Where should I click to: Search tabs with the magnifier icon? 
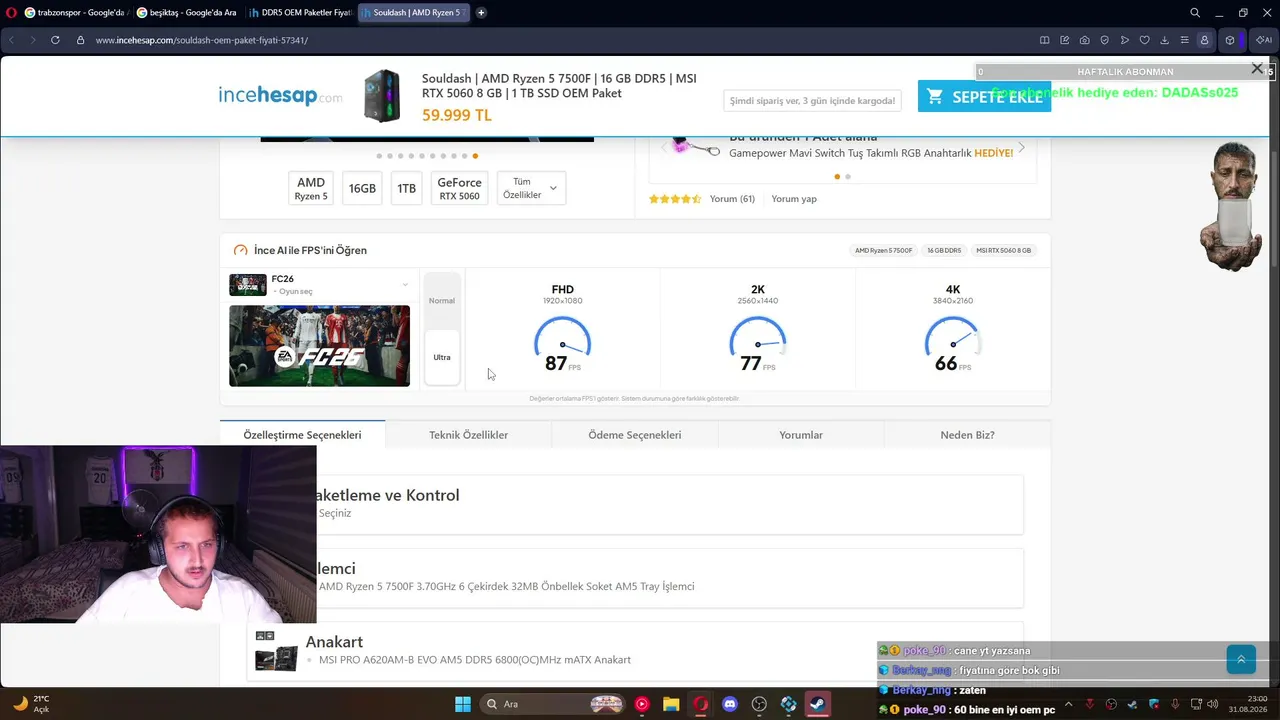tap(1195, 13)
